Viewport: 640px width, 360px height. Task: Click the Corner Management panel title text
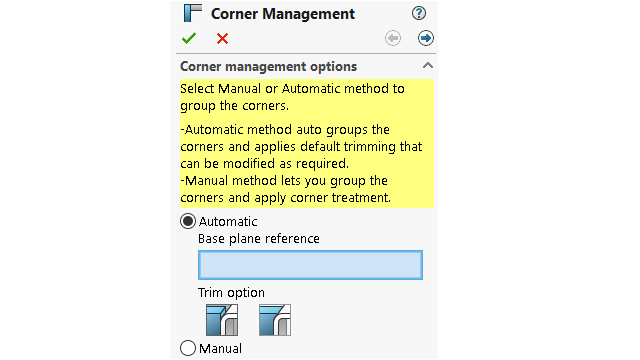point(283,13)
